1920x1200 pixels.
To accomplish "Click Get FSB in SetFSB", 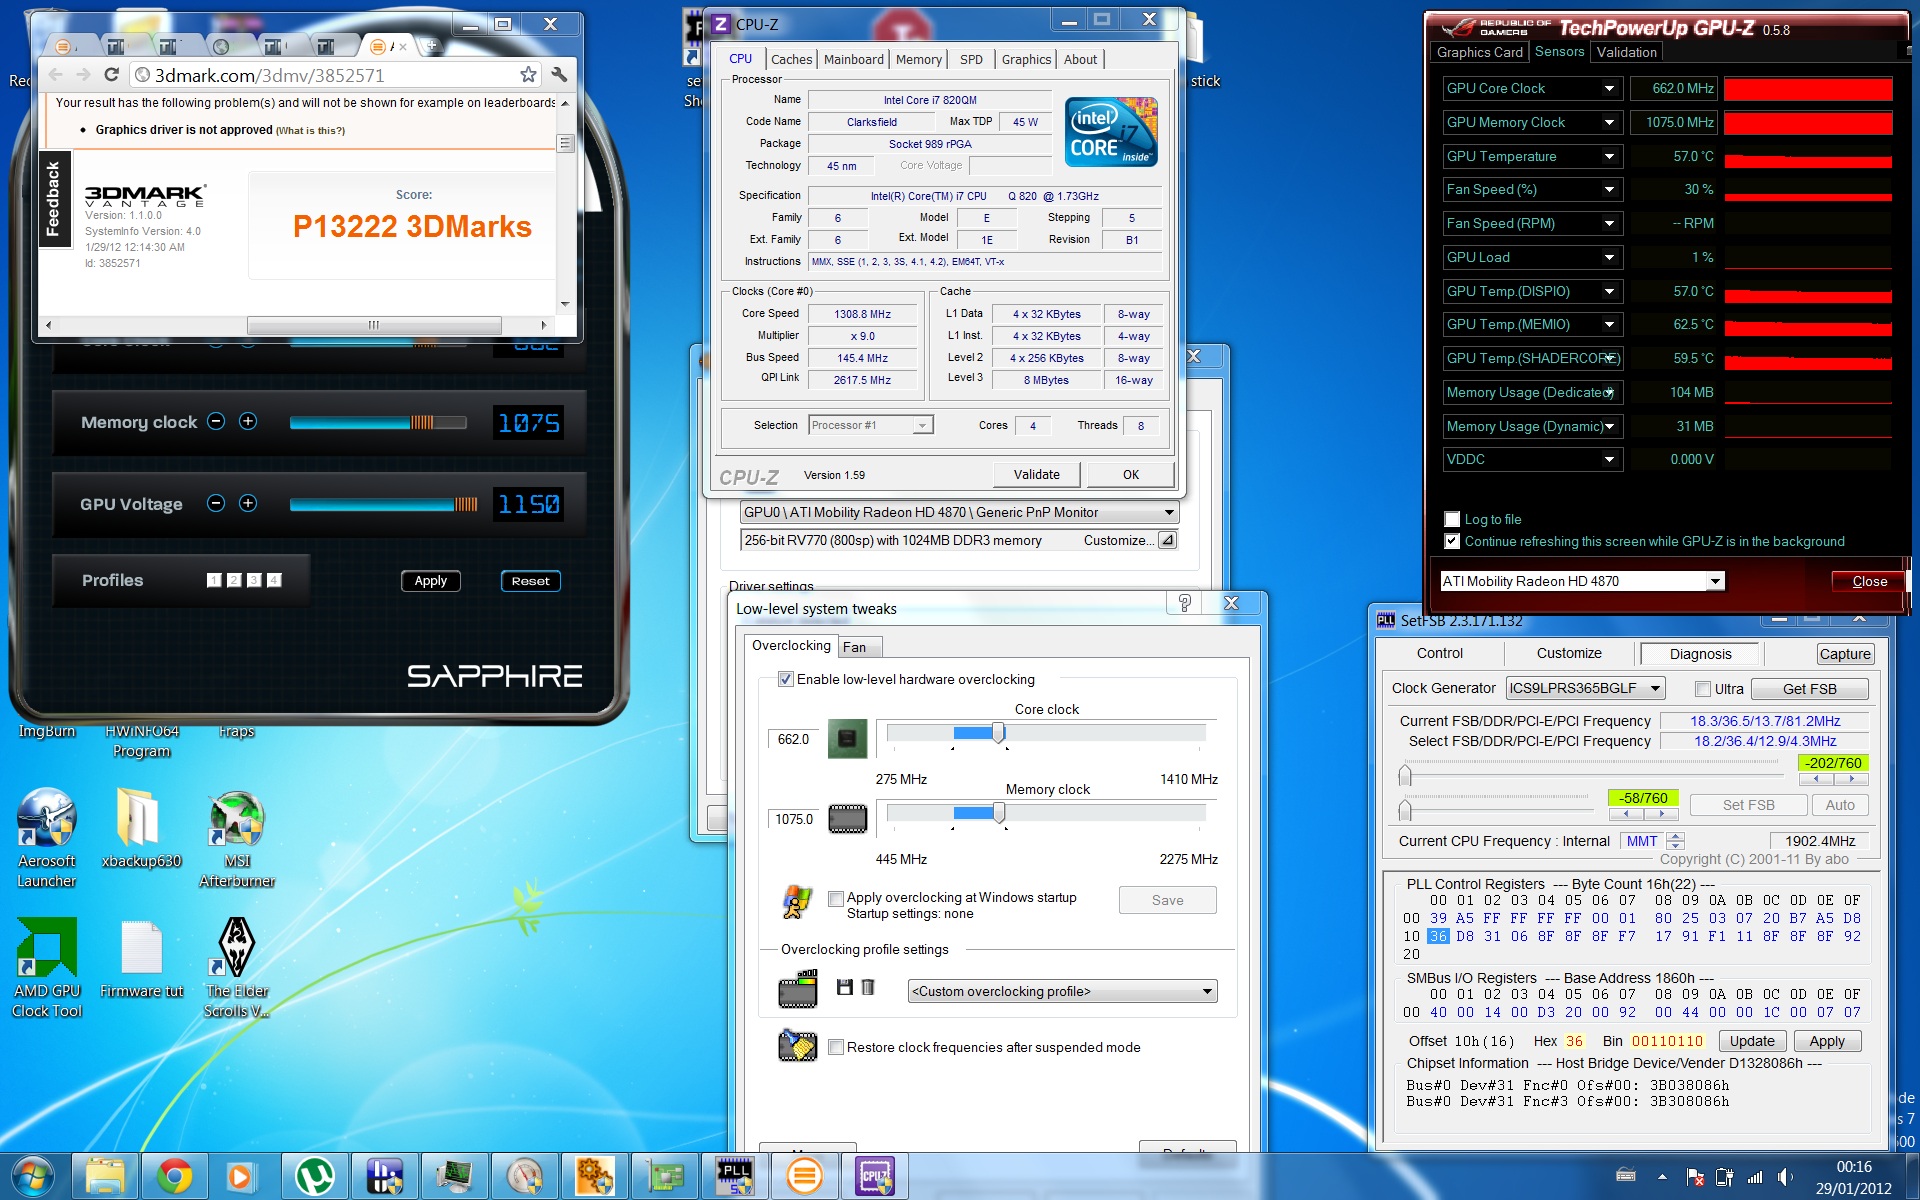I will [1809, 689].
